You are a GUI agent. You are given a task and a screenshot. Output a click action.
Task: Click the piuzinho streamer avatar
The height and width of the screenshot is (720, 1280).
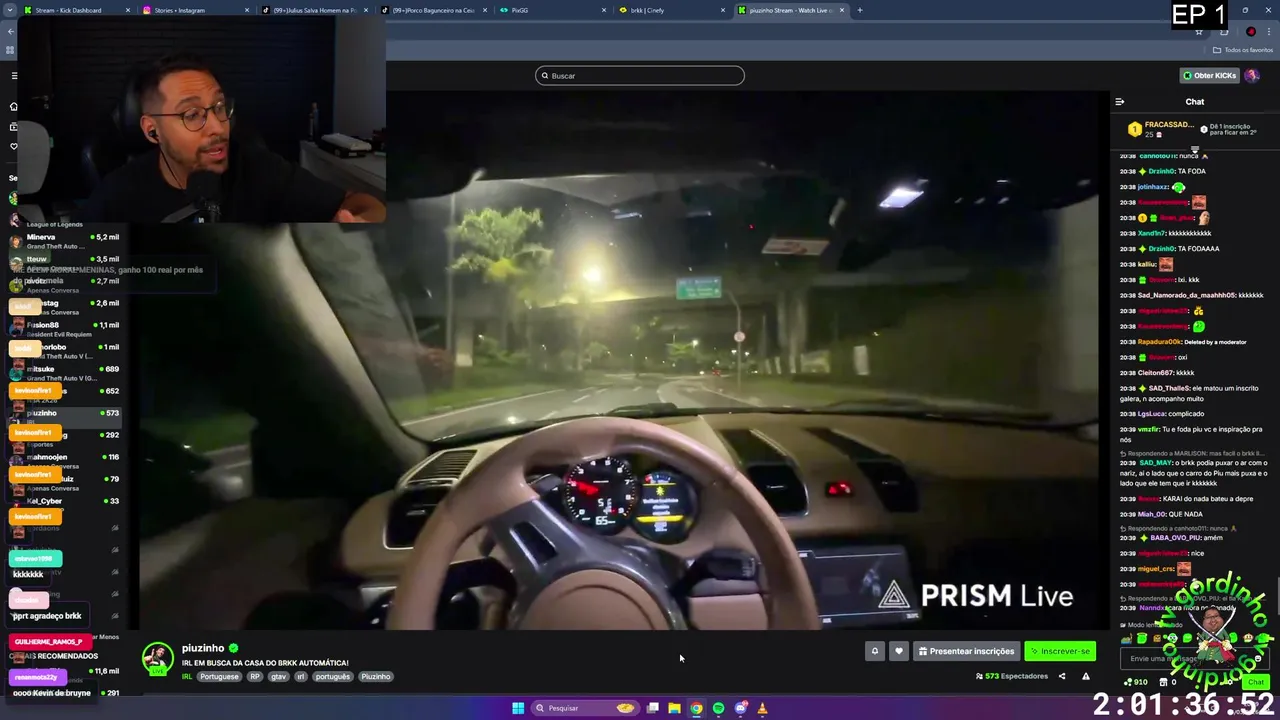[x=157, y=659]
